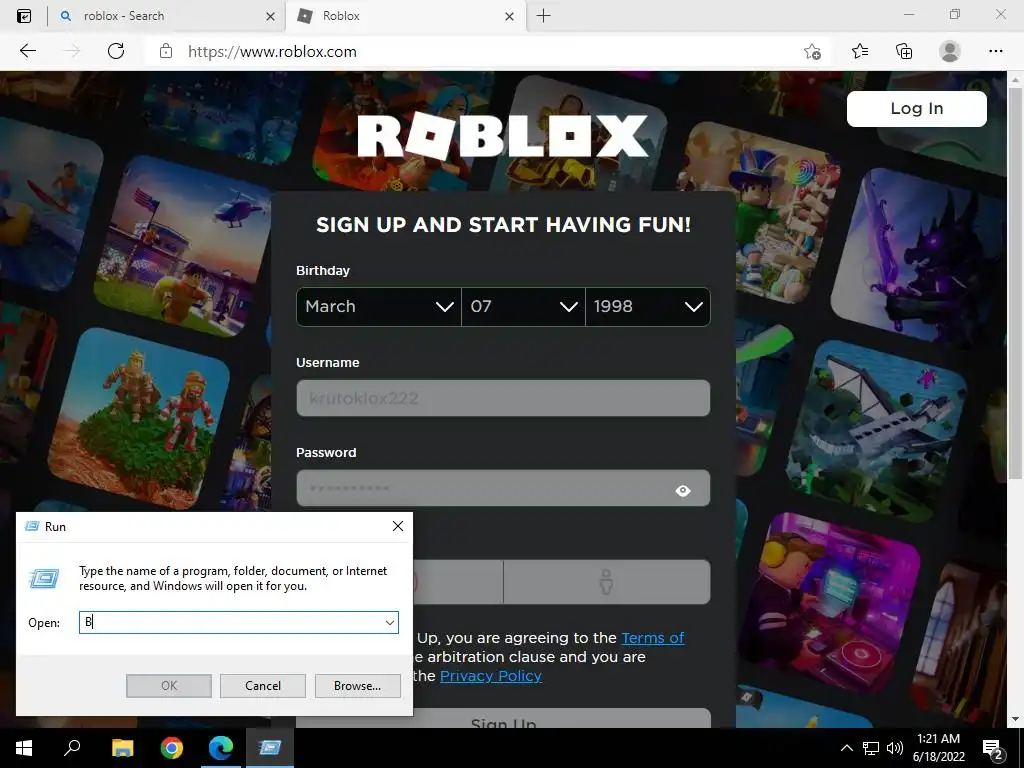1024x768 pixels.
Task: Click the Roblox logo
Action: [503, 136]
